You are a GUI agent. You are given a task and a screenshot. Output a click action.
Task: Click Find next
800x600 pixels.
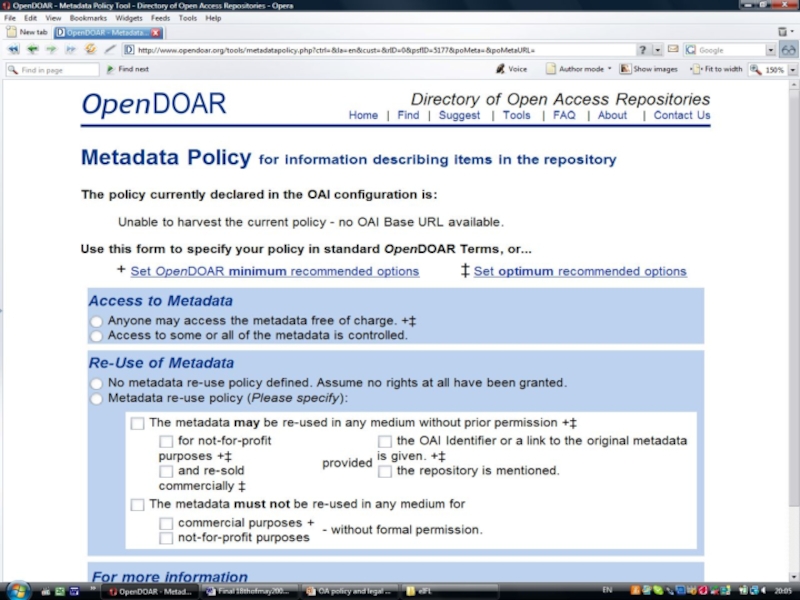coord(128,69)
